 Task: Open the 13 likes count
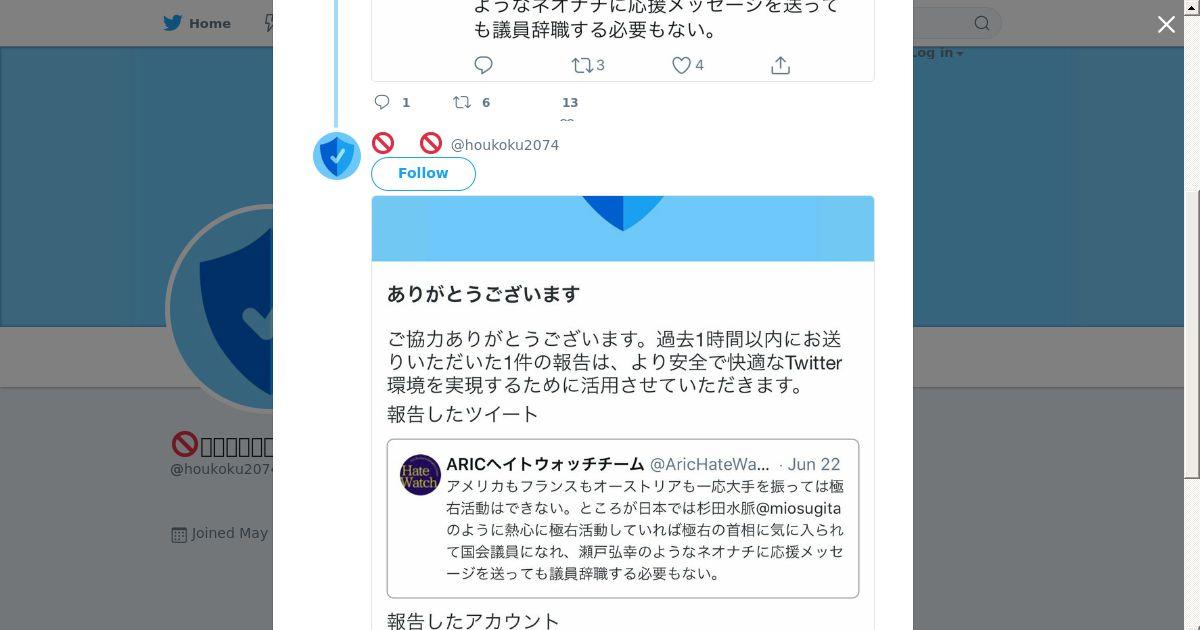click(x=570, y=102)
